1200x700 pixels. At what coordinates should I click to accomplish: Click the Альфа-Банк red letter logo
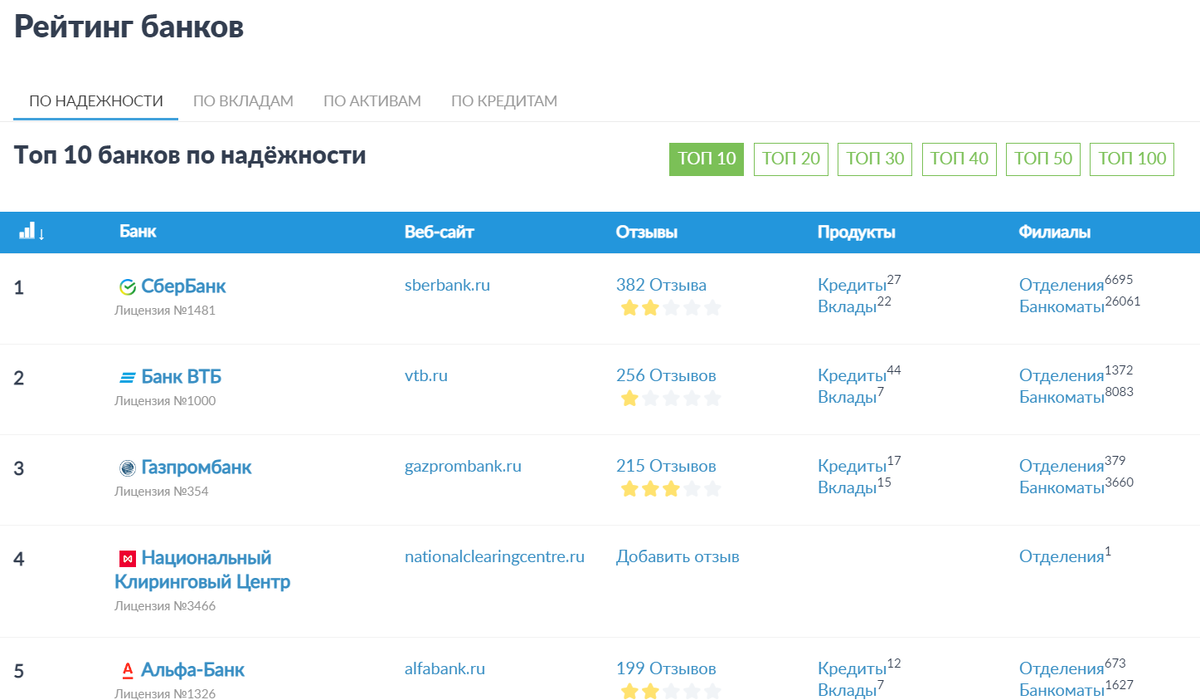(x=127, y=670)
